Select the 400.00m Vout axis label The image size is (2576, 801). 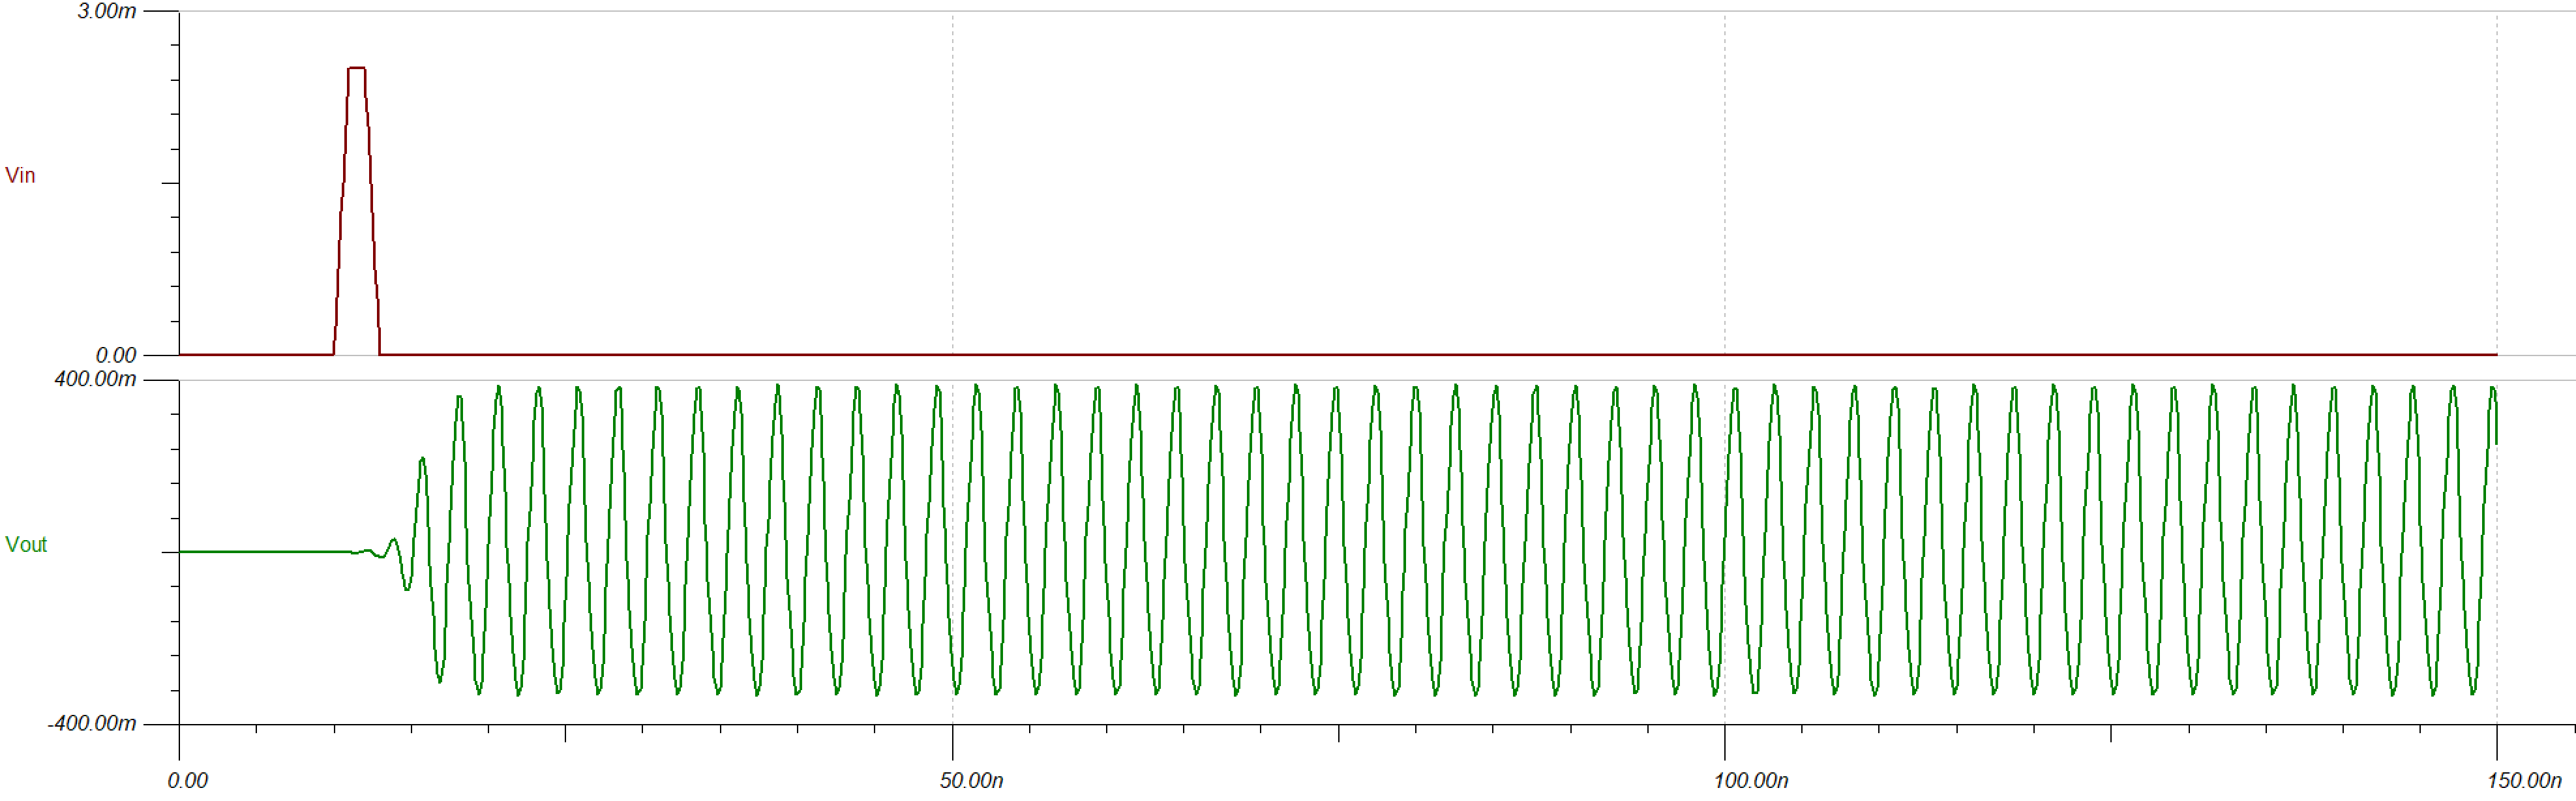95,379
